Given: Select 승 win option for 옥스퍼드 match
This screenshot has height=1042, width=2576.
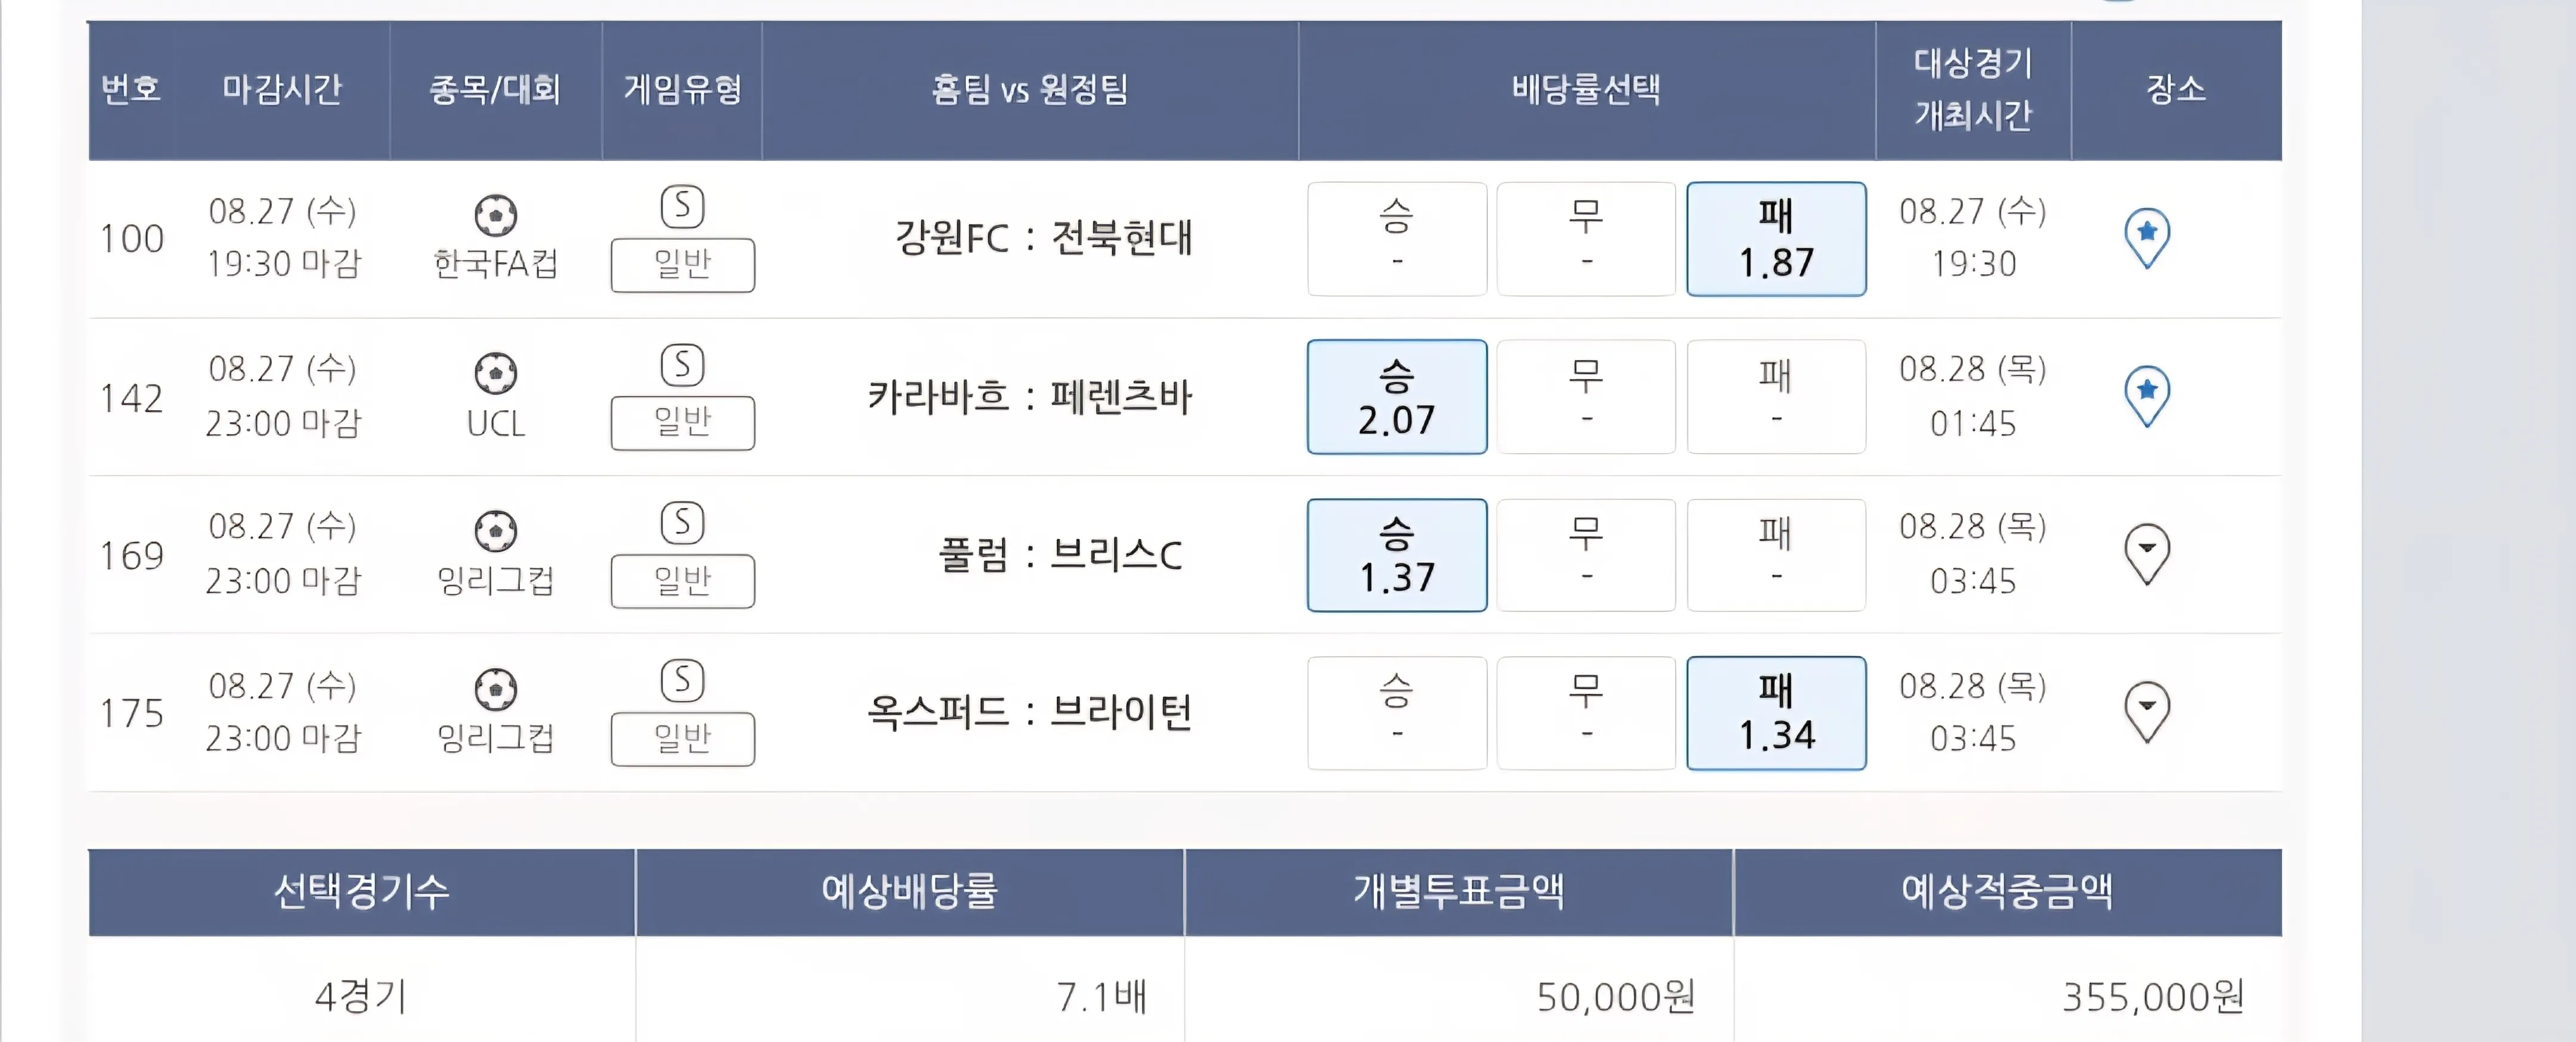Looking at the screenshot, I should click(1396, 713).
